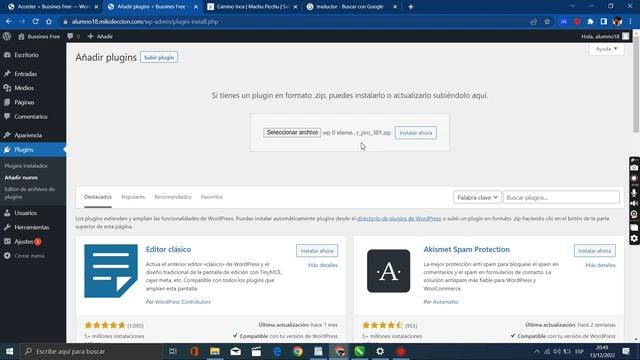Open Windows Start menu
The width and height of the screenshot is (640, 360).
pos(9,351)
